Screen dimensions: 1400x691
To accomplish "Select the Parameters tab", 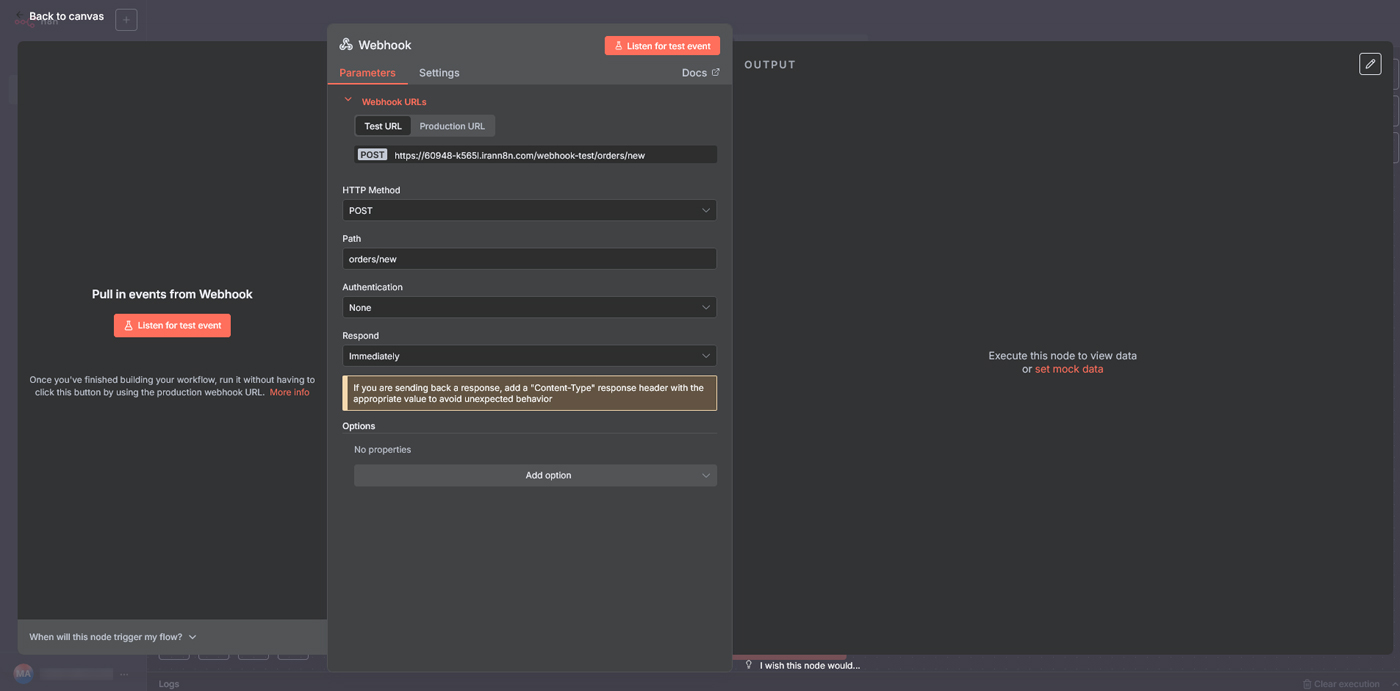I will (x=367, y=73).
